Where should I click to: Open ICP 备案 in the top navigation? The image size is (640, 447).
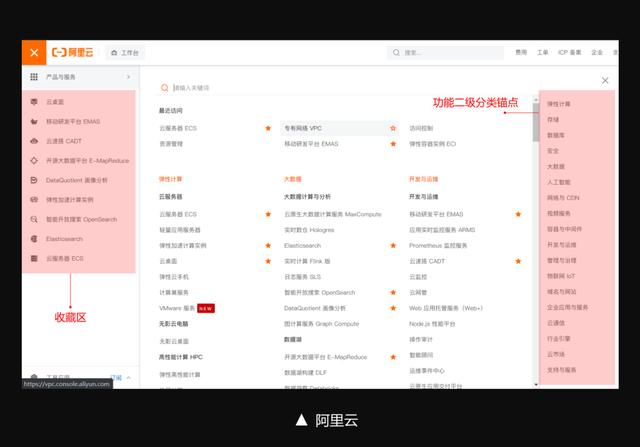[569, 52]
